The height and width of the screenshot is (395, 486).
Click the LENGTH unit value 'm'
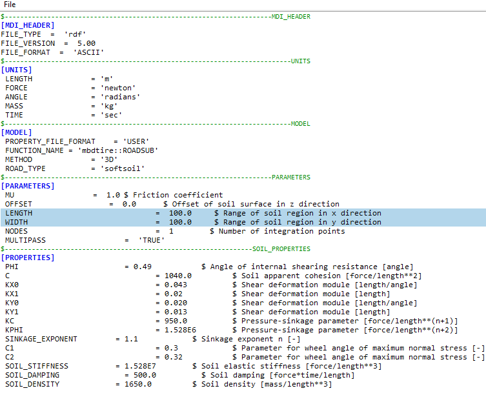point(107,79)
